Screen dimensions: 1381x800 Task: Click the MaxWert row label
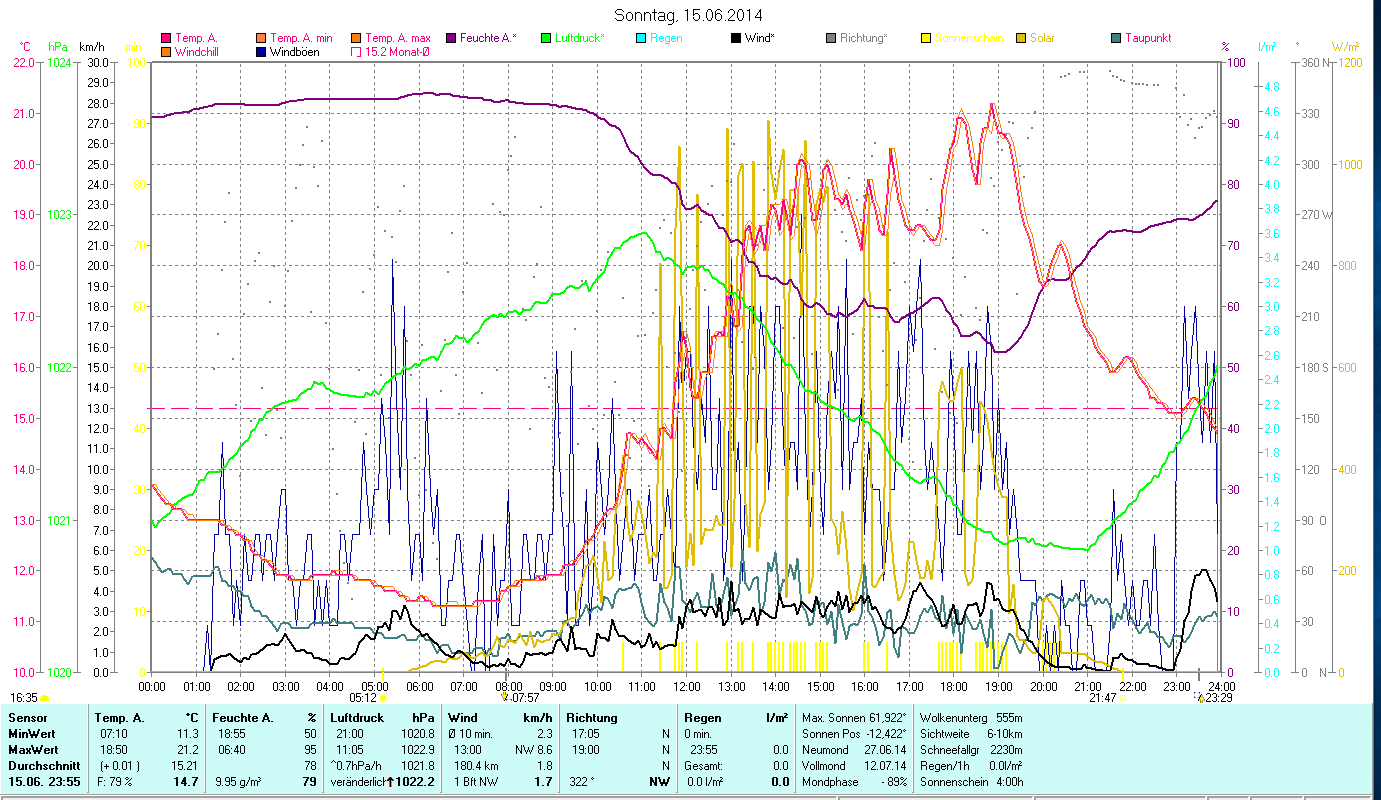coord(33,750)
